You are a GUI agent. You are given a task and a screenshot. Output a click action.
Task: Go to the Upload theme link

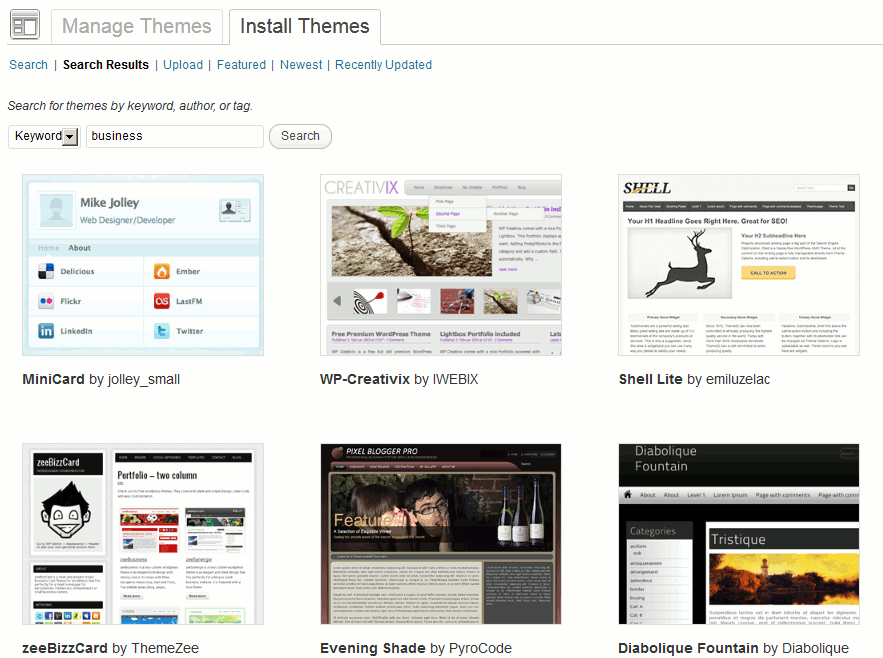[183, 65]
